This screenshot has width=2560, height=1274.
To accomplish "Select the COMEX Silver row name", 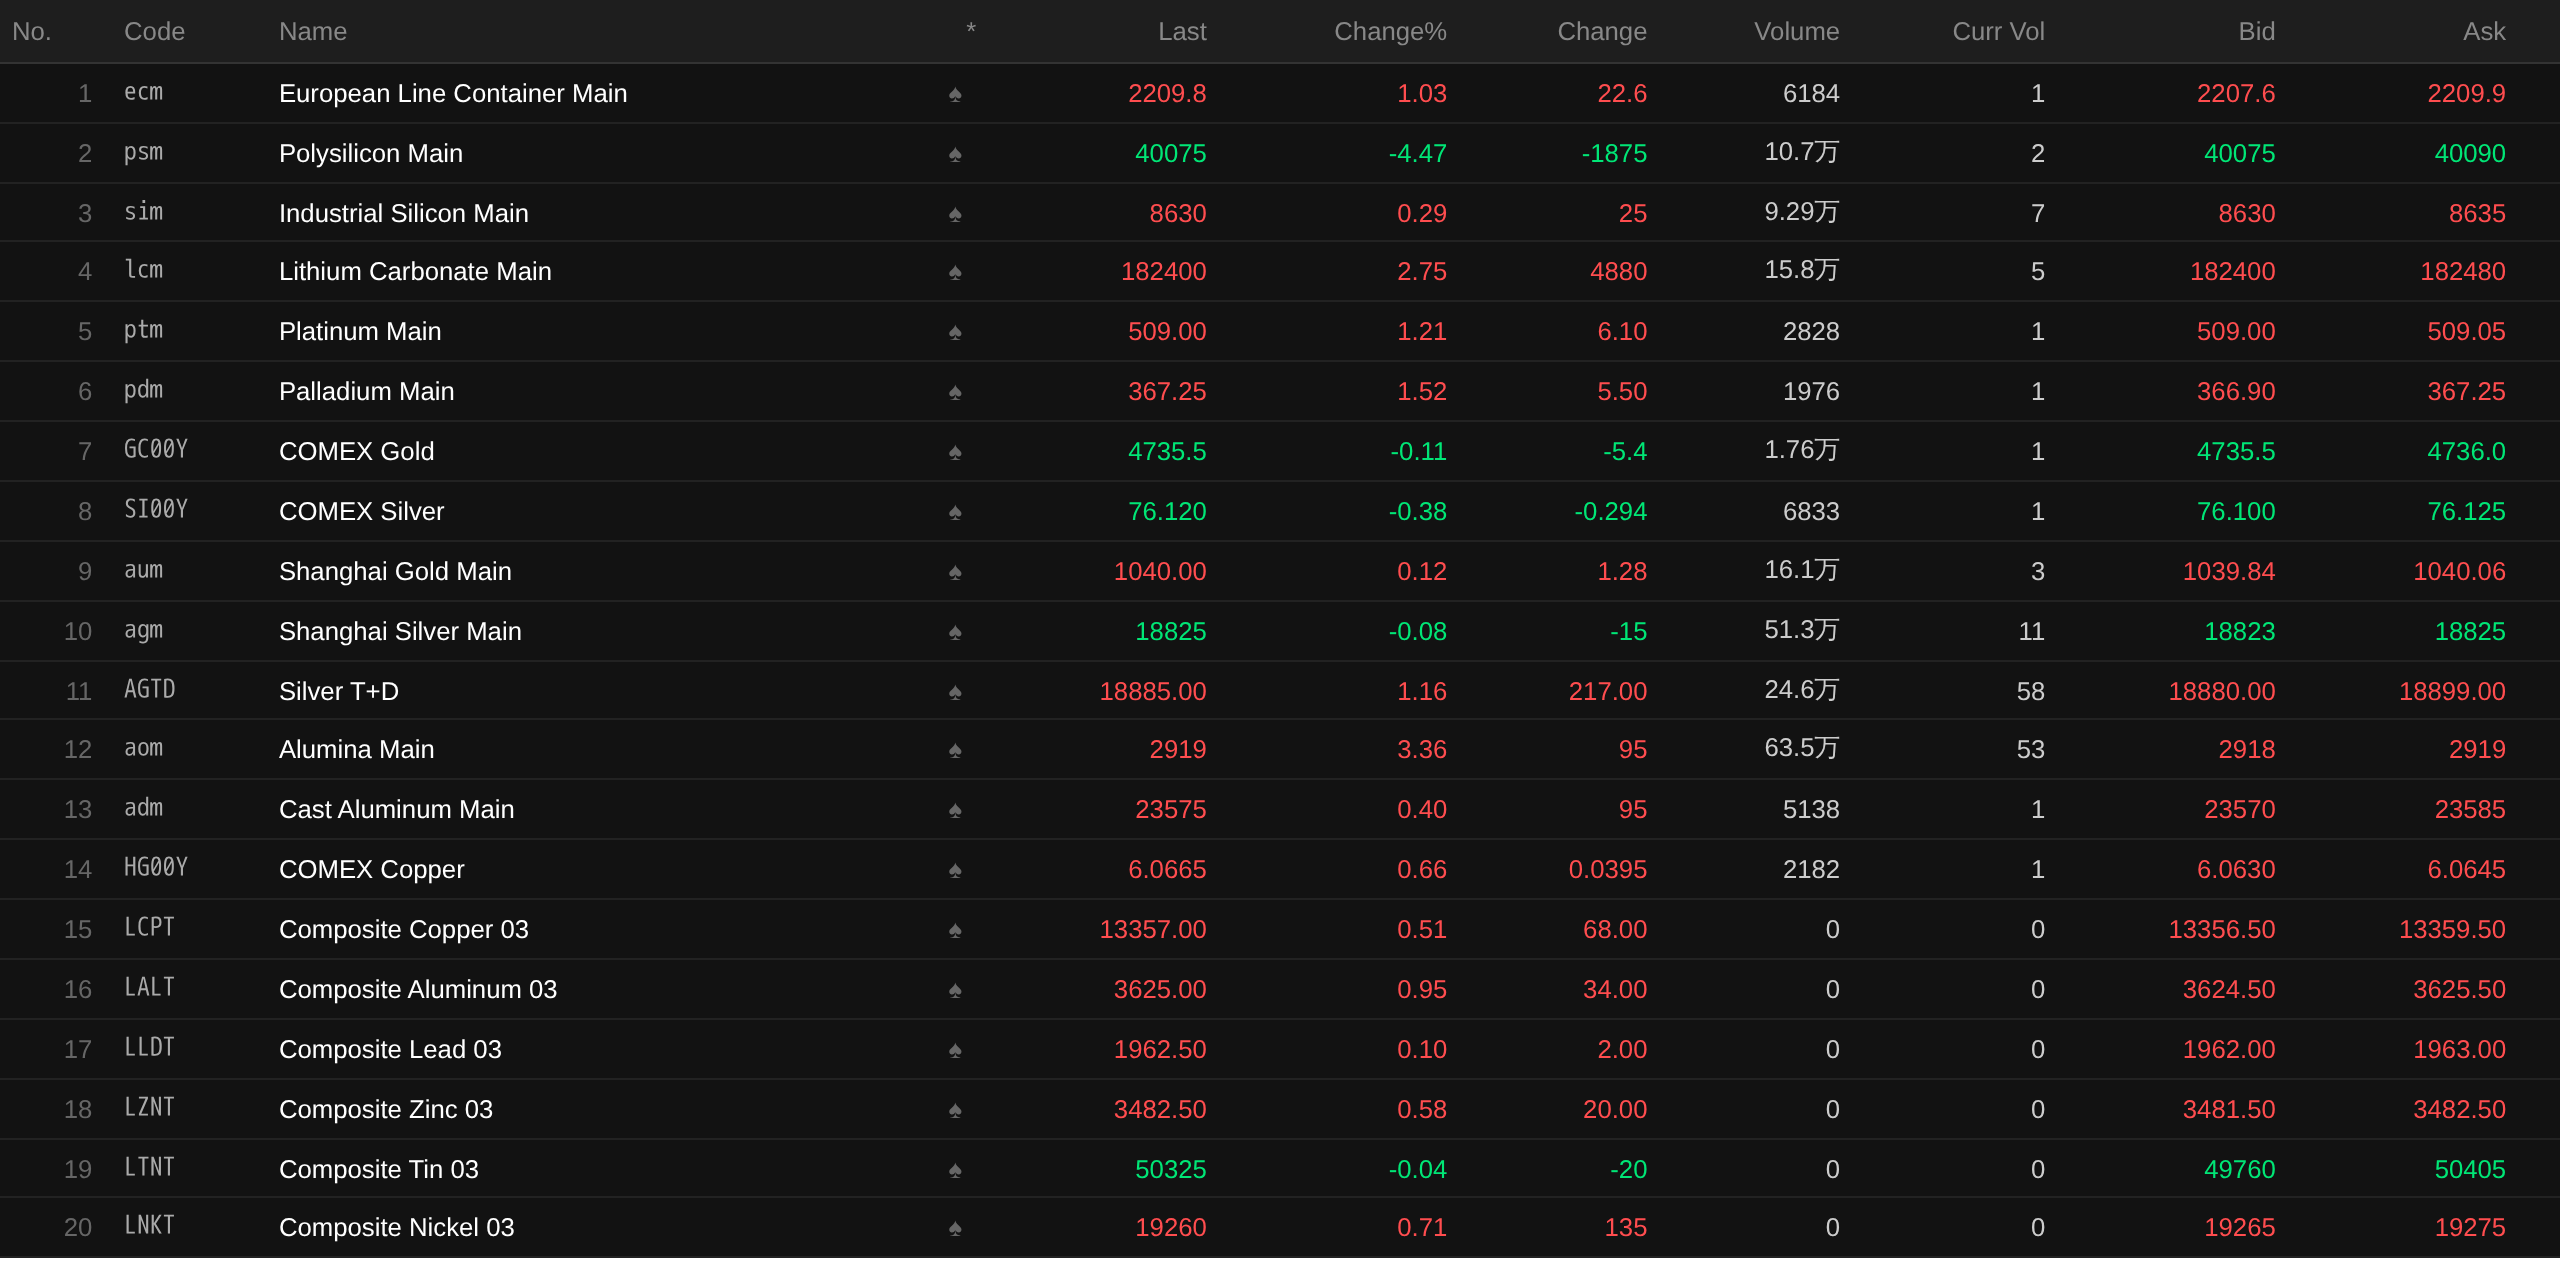I will (x=361, y=511).
